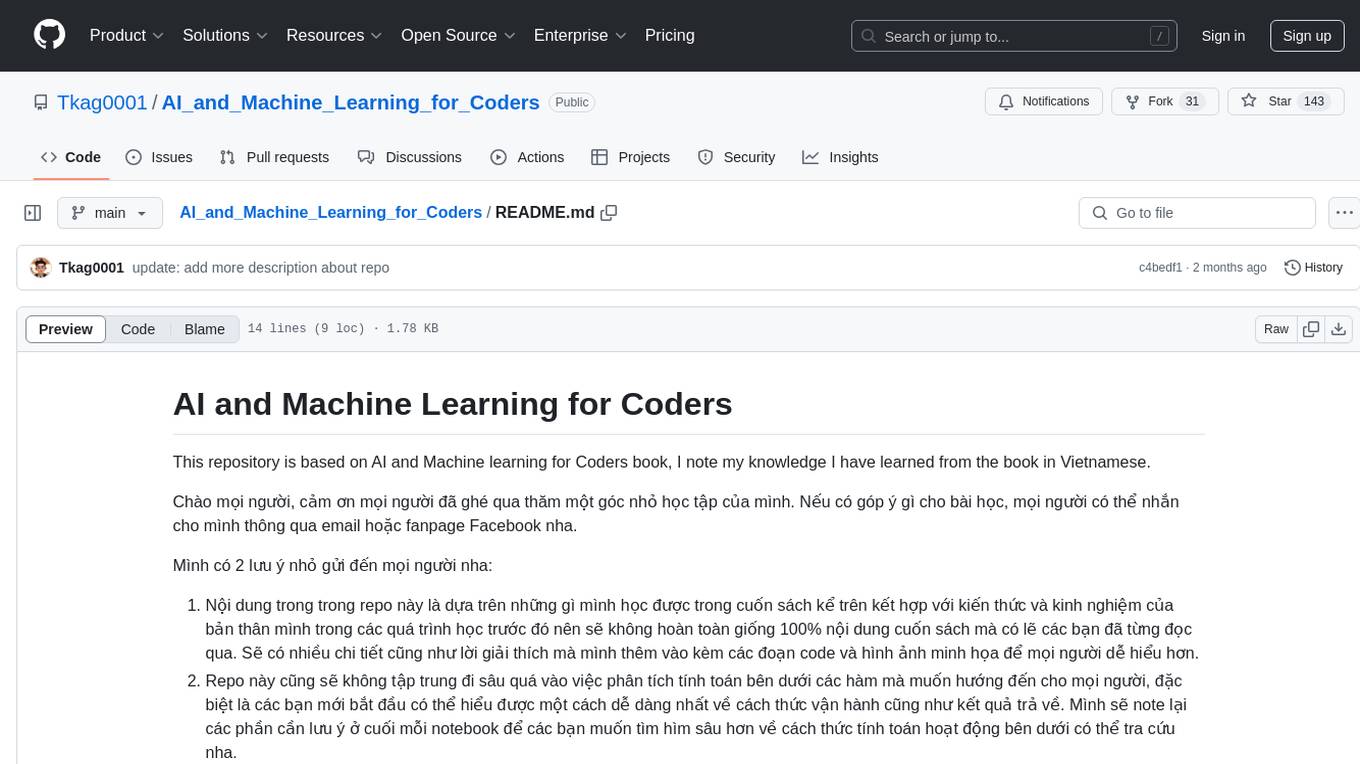Expand the Enterprise menu

tap(580, 35)
